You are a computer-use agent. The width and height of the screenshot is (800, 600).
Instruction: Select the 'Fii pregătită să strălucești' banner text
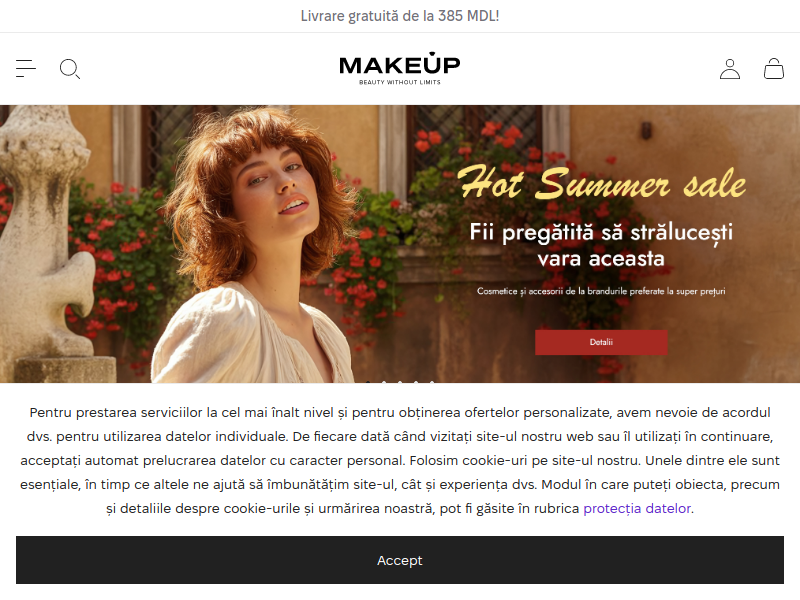[x=601, y=232]
